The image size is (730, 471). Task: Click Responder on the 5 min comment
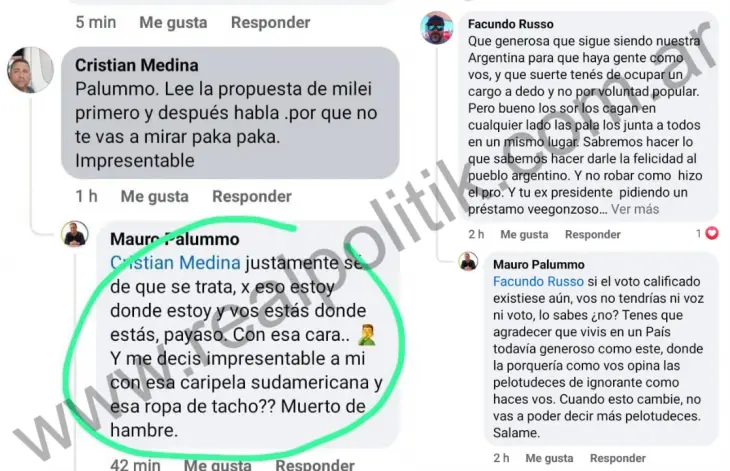pos(270,22)
